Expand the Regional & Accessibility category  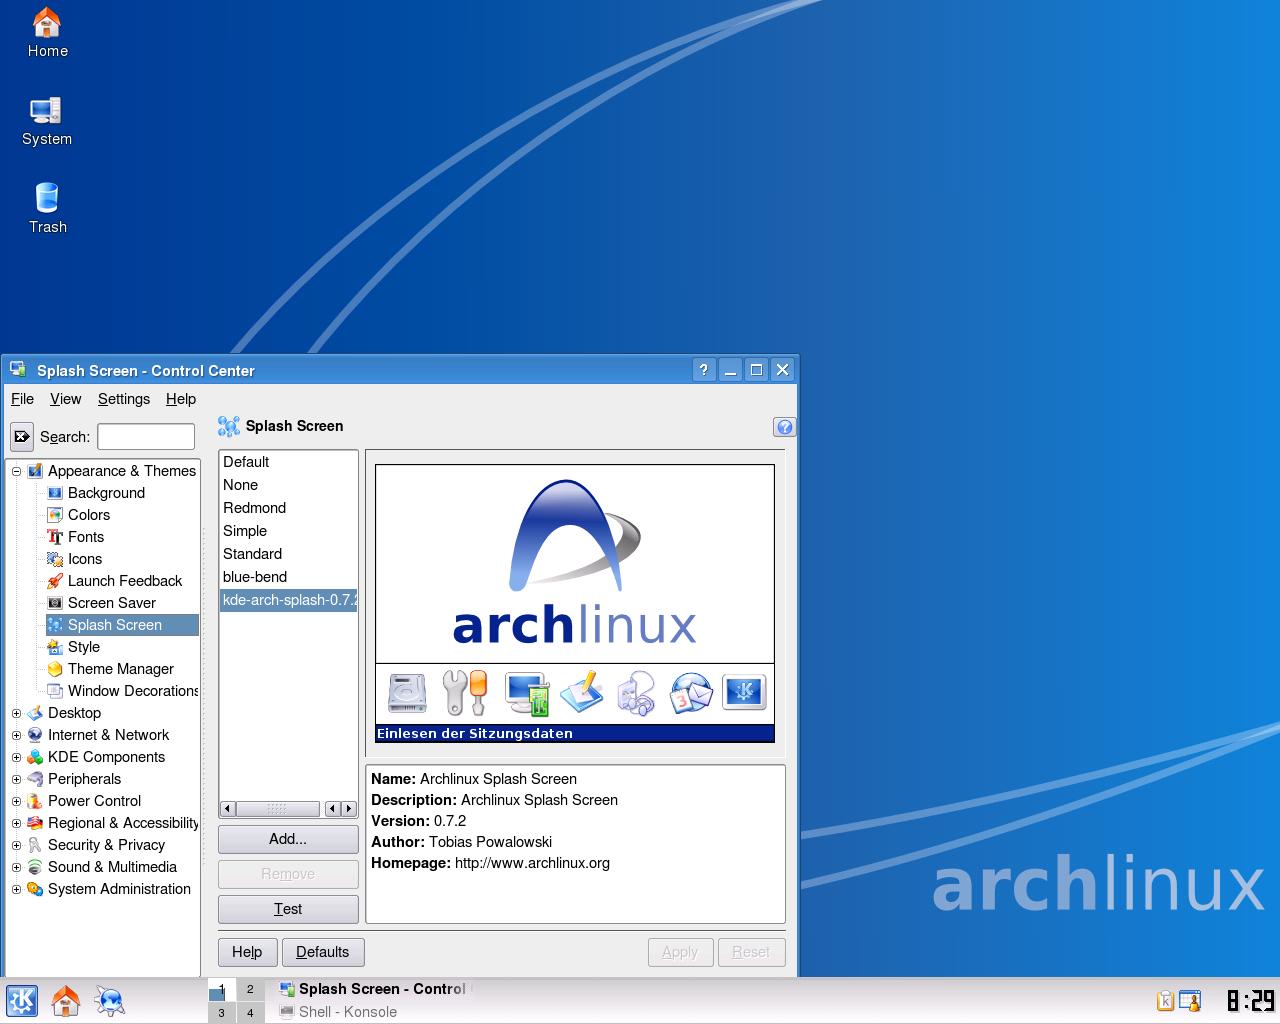coord(16,823)
